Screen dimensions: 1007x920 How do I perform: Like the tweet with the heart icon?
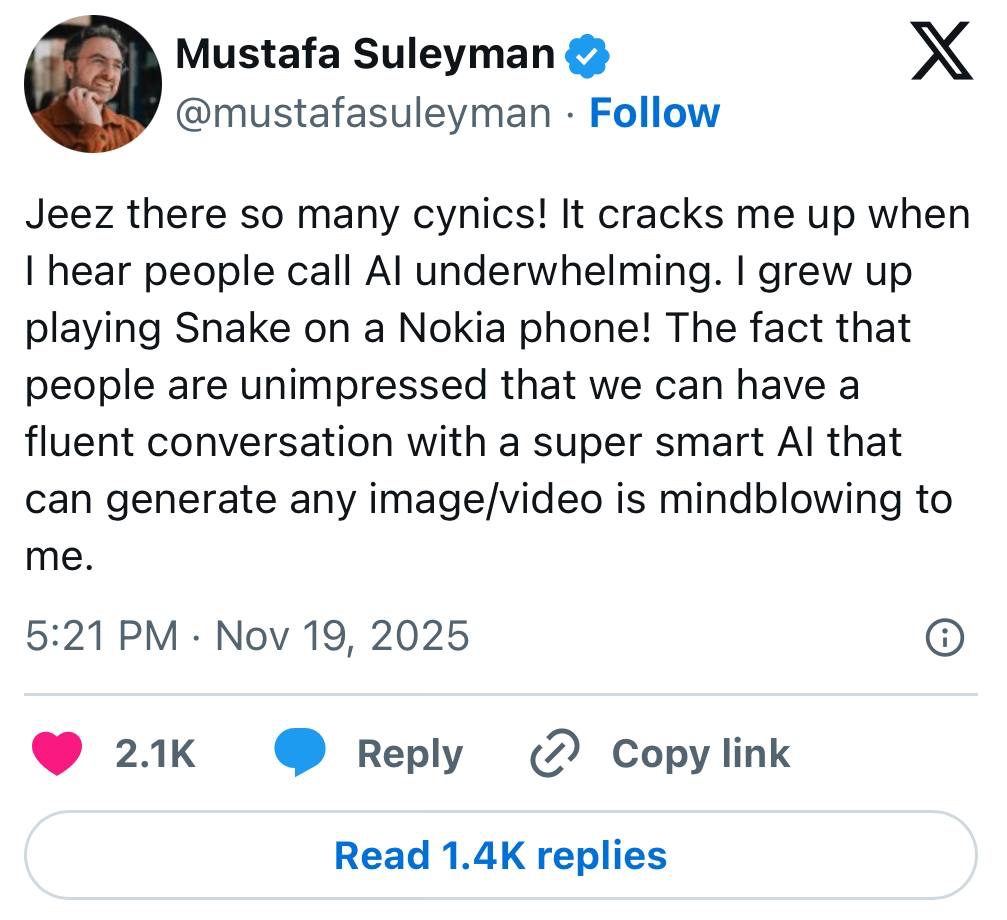pos(57,754)
